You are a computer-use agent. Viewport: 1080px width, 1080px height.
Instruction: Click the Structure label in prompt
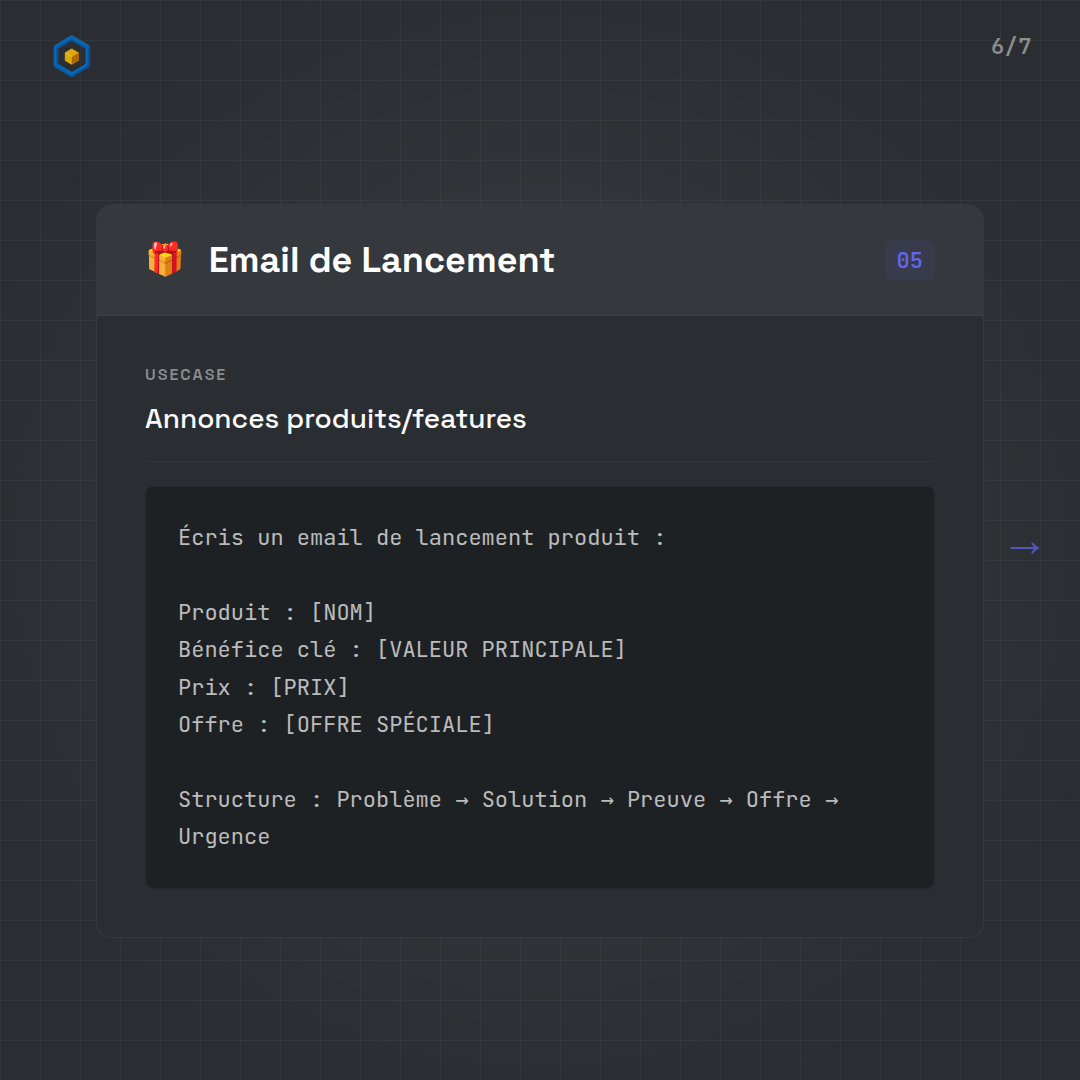pyautogui.click(x=237, y=800)
